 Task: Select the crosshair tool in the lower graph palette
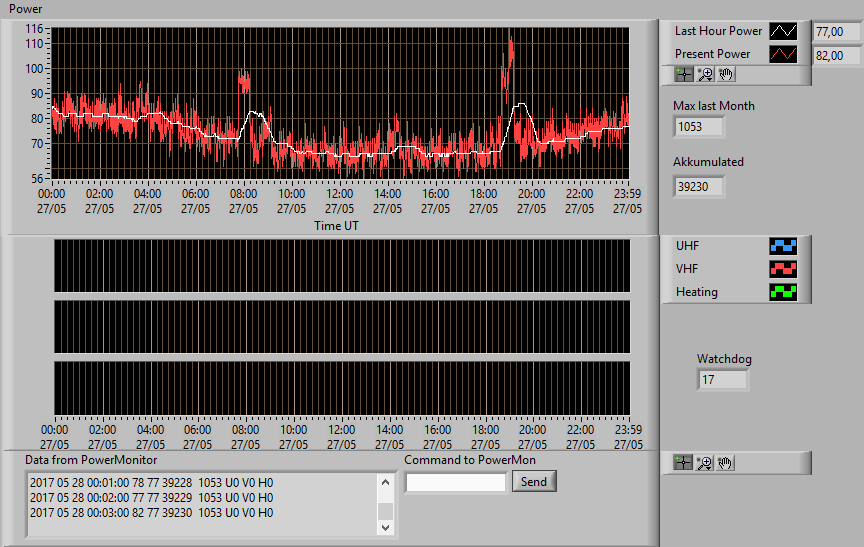(683, 463)
